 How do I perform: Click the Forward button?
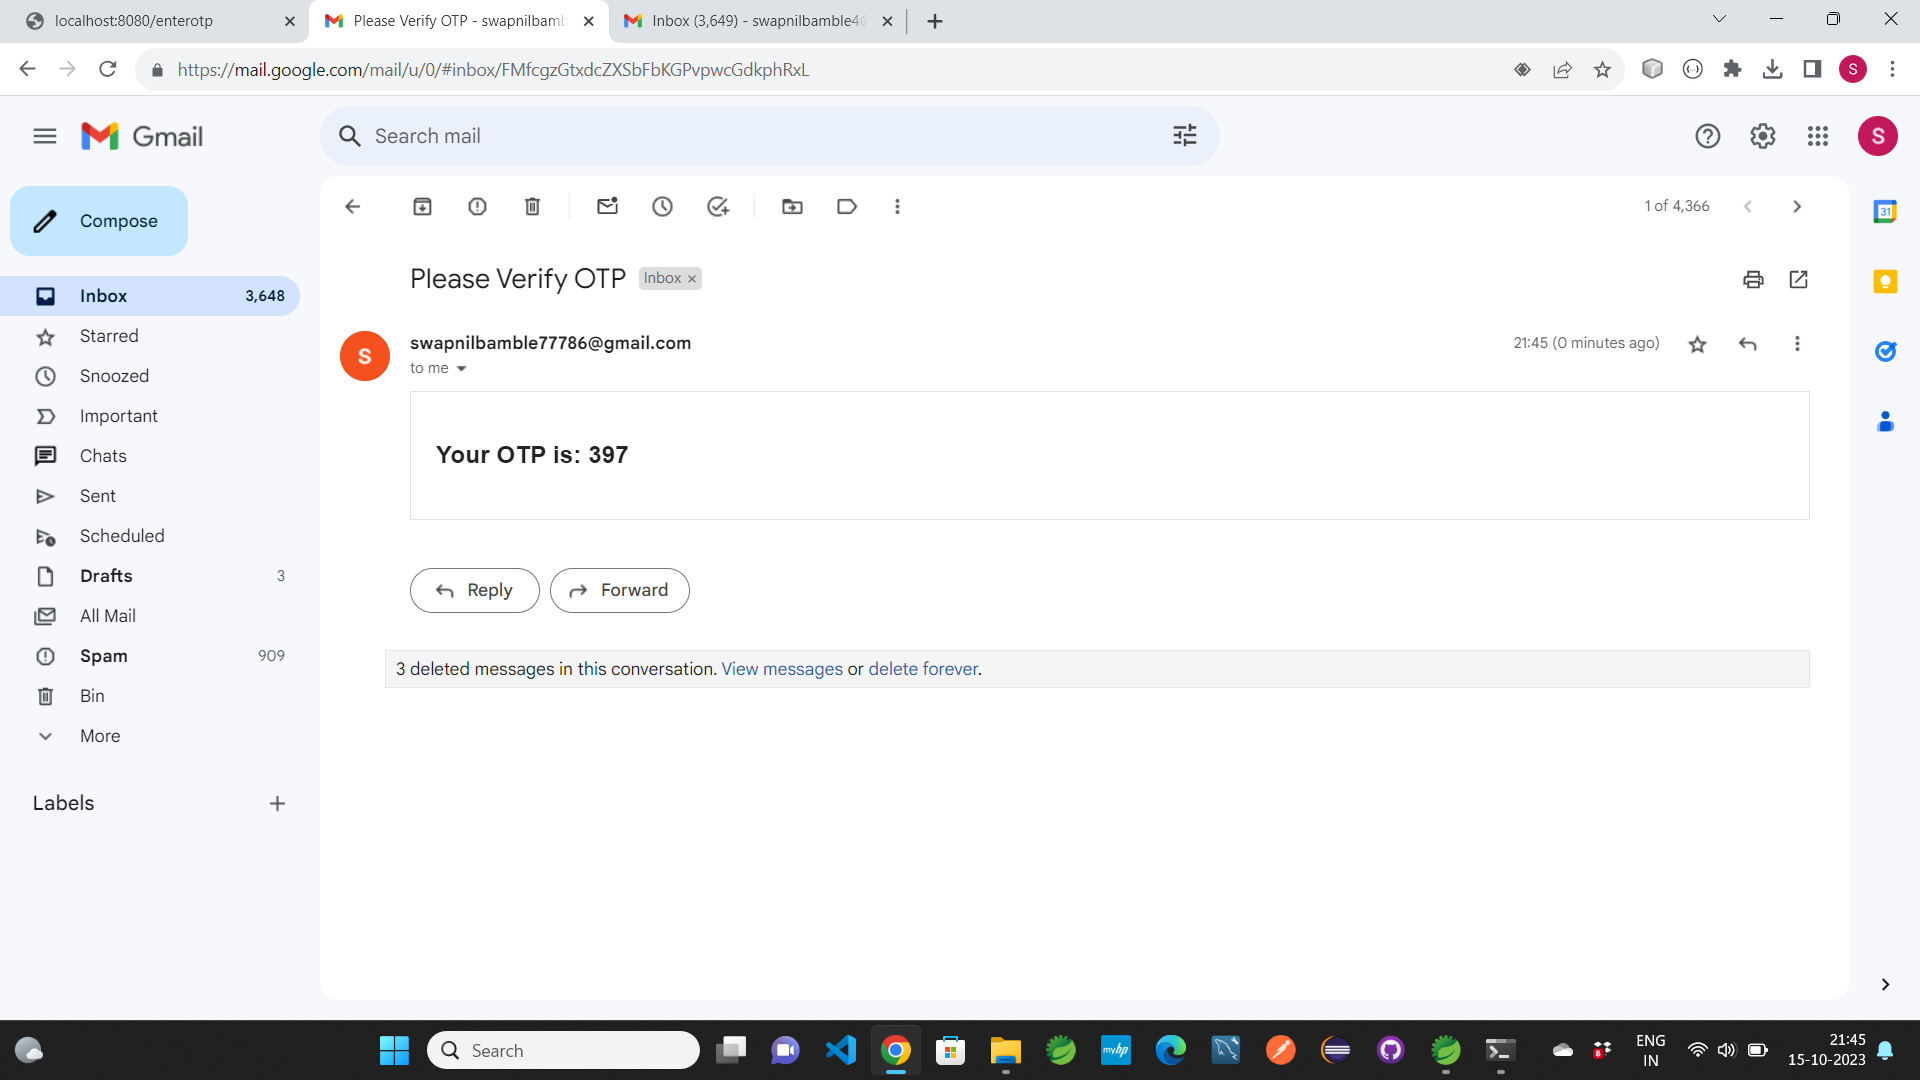pos(619,591)
